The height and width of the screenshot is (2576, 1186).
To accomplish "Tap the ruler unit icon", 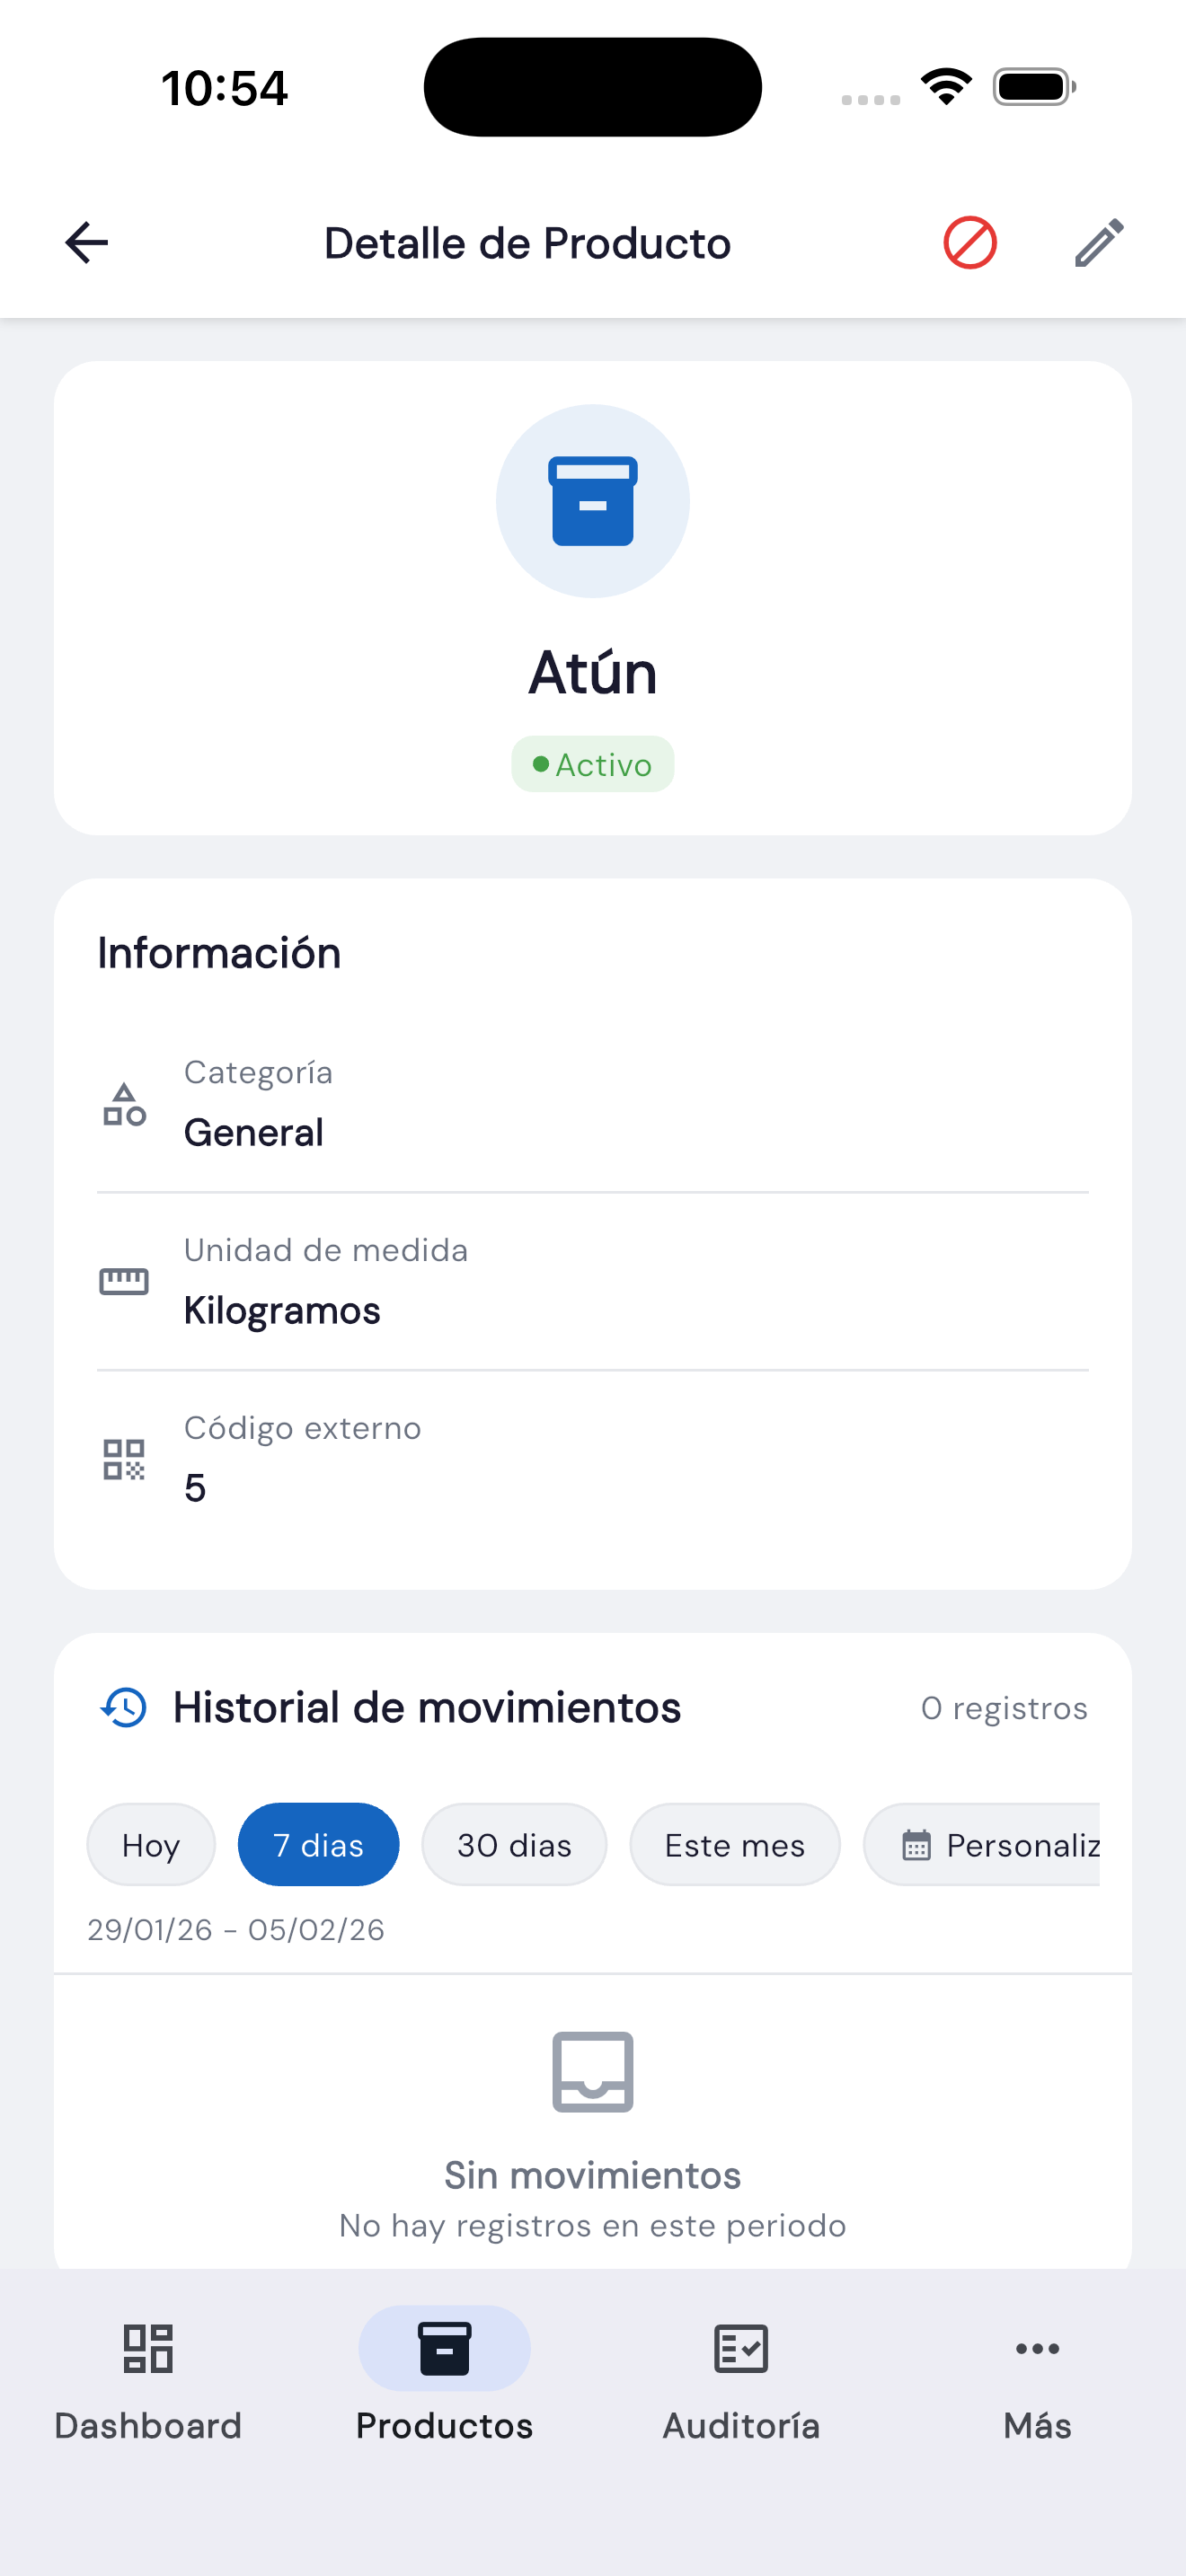I will click(x=124, y=1281).
